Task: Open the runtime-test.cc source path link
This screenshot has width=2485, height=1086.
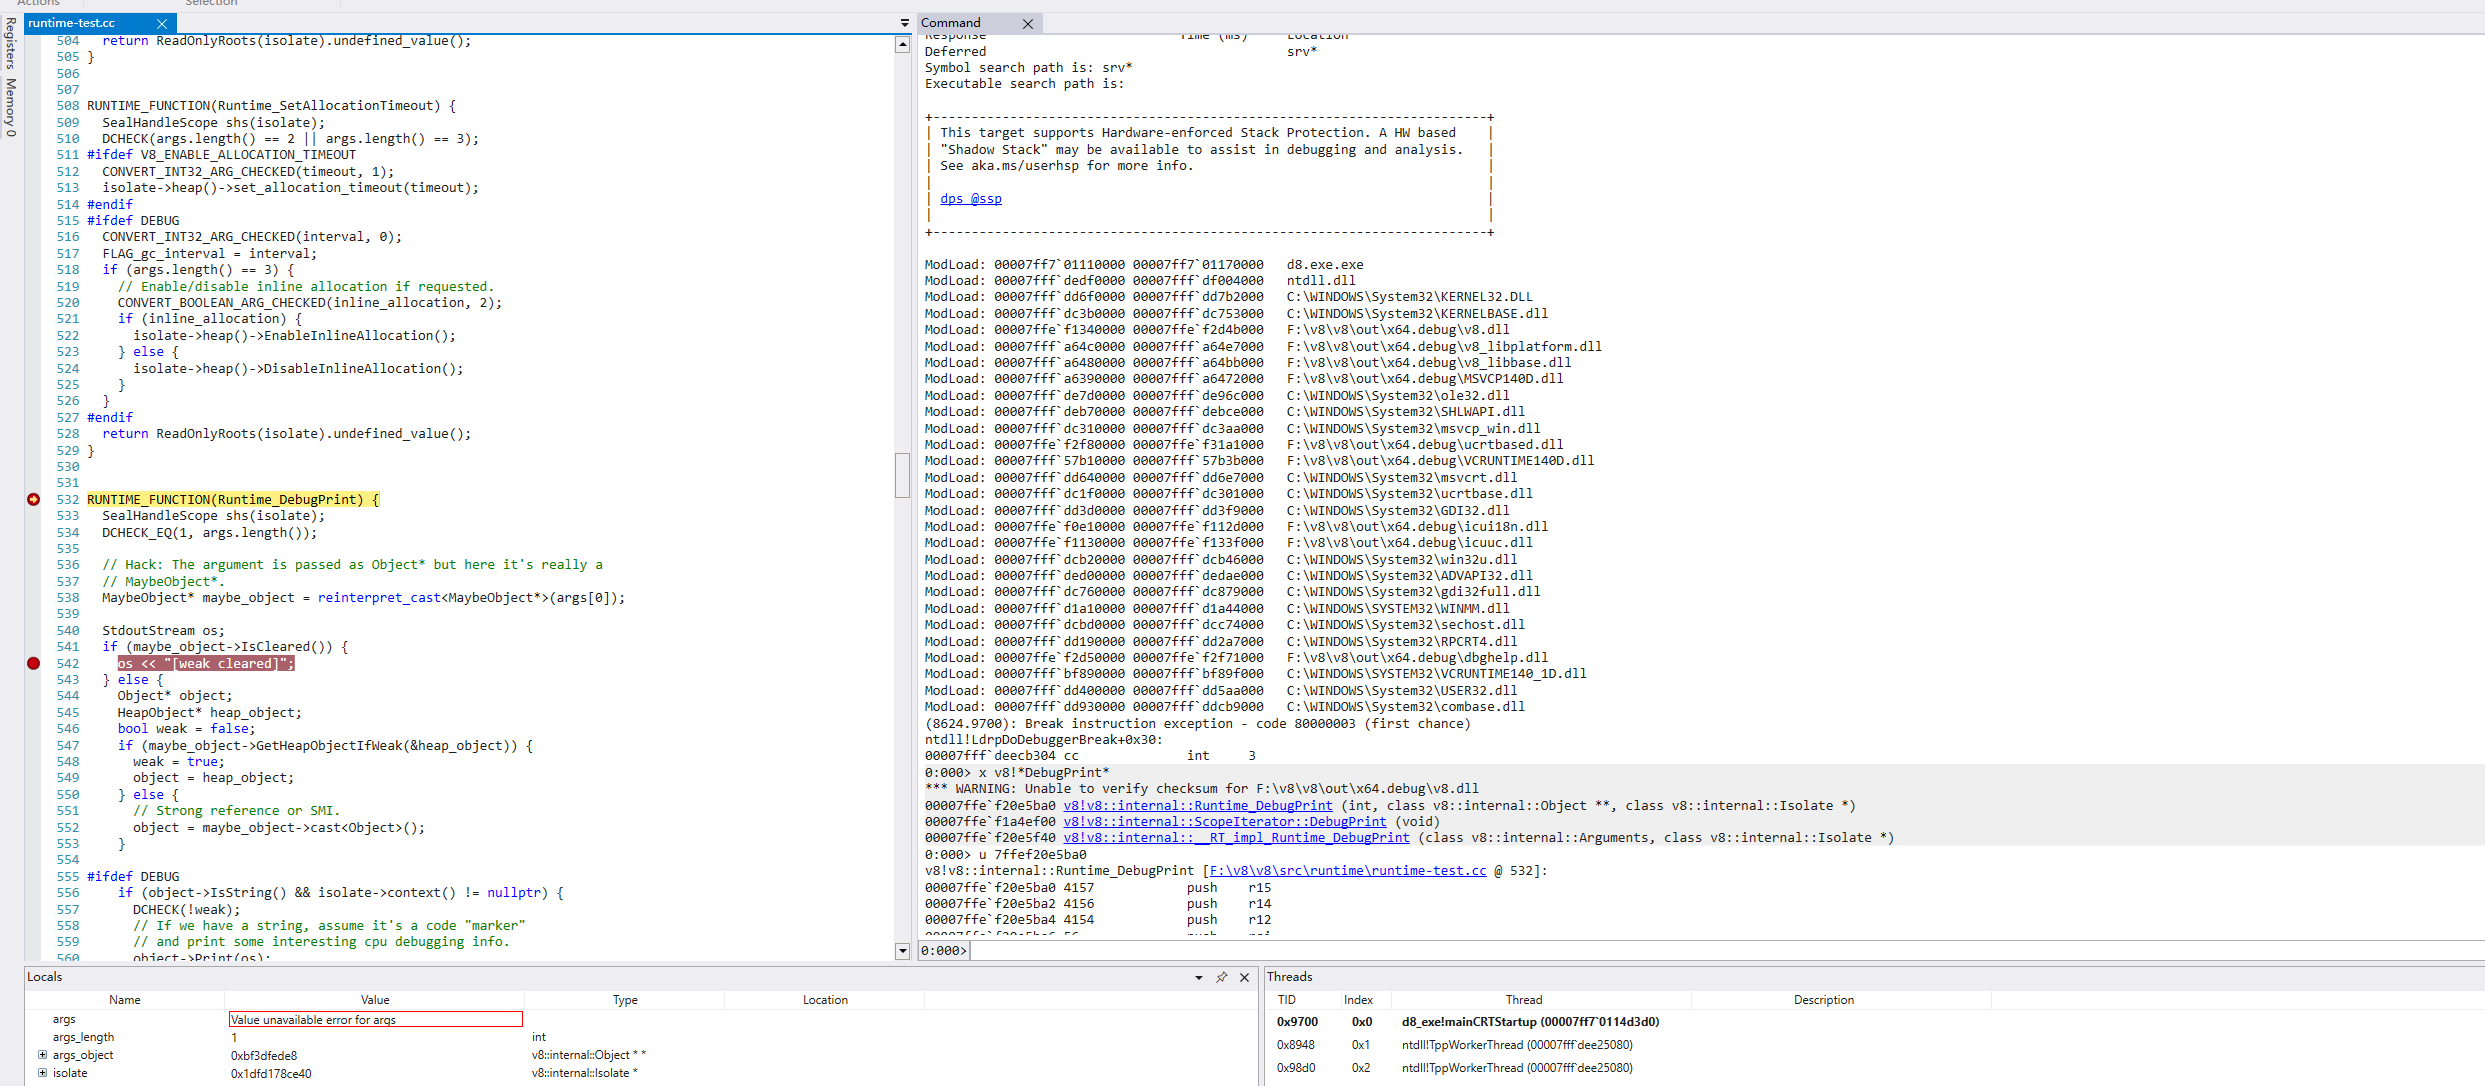Action: 1347,871
